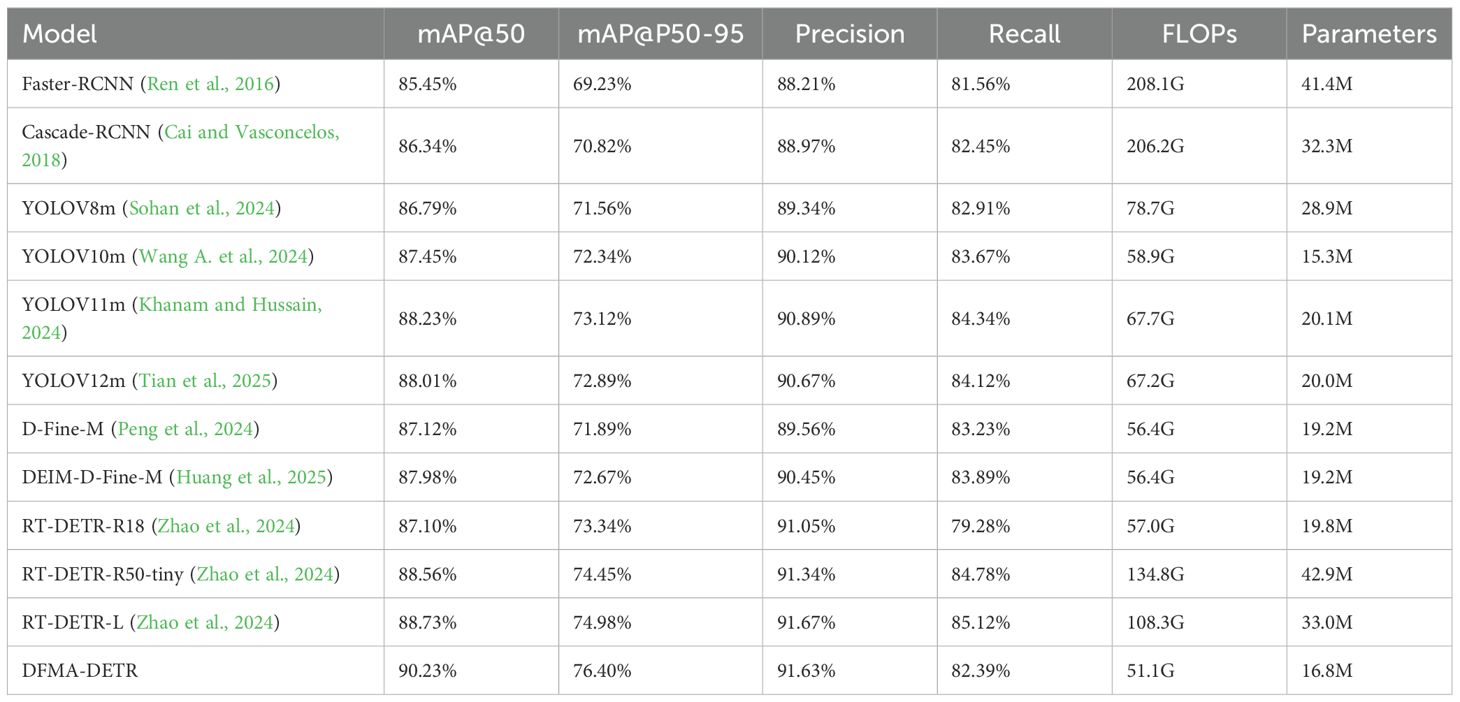This screenshot has width=1460, height=702.
Task: Open the Zhao citation beside RT-DETR-R50-tiny
Action: tap(267, 574)
